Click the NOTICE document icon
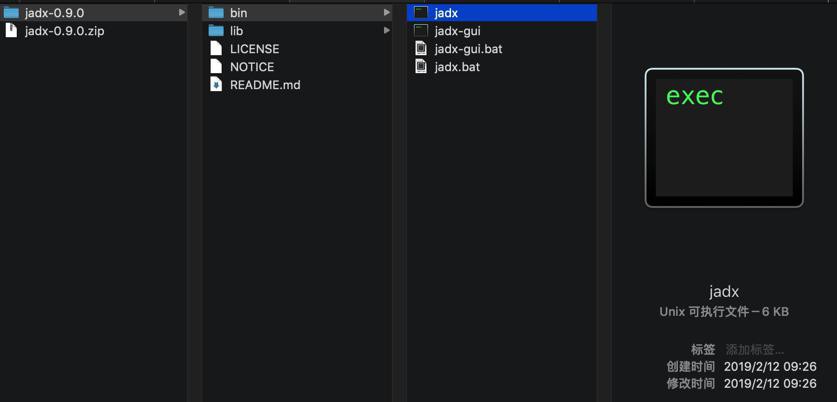The width and height of the screenshot is (837, 402). click(x=216, y=67)
